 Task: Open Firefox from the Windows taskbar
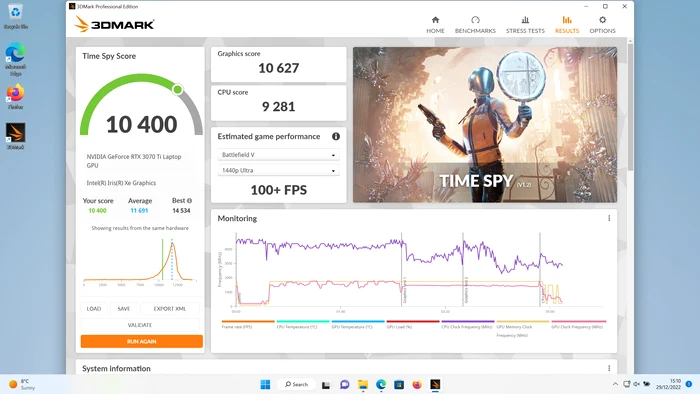(417, 385)
